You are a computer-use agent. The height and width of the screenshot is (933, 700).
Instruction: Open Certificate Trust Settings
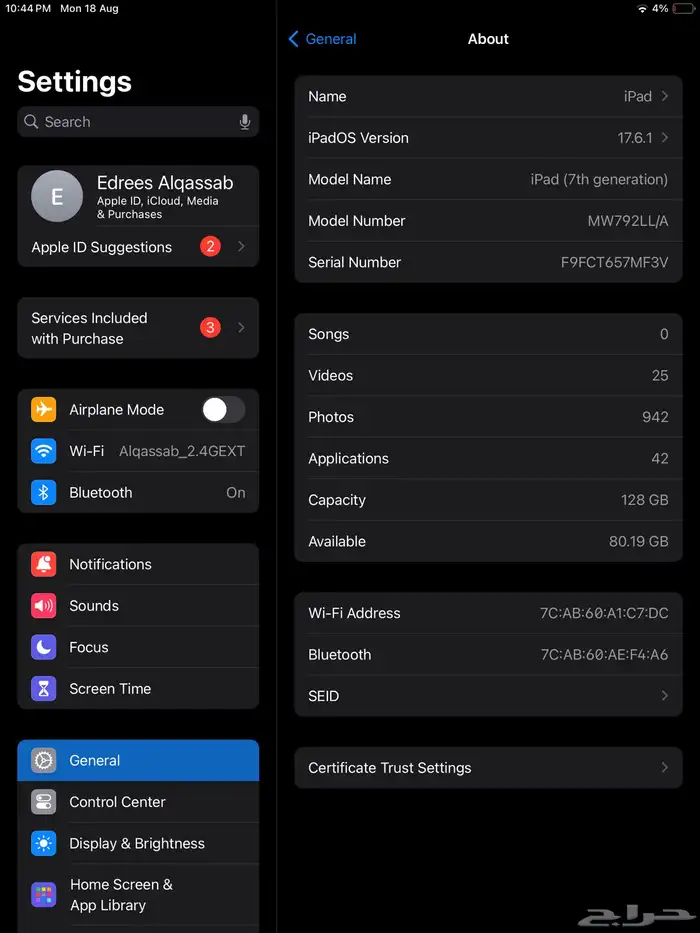pyautogui.click(x=488, y=768)
